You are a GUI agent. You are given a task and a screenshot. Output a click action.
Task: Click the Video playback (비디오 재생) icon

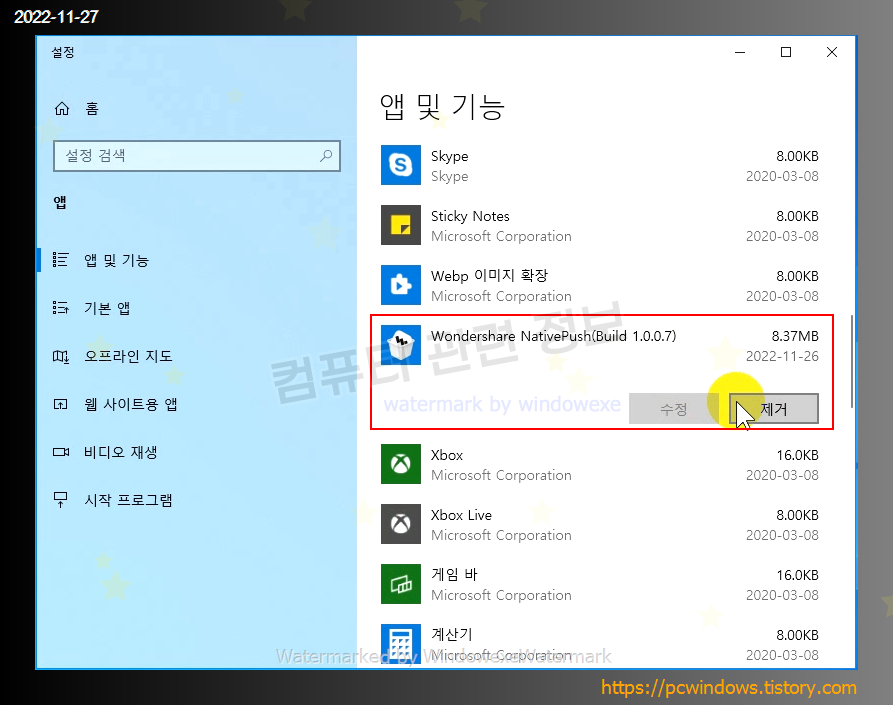pyautogui.click(x=61, y=452)
